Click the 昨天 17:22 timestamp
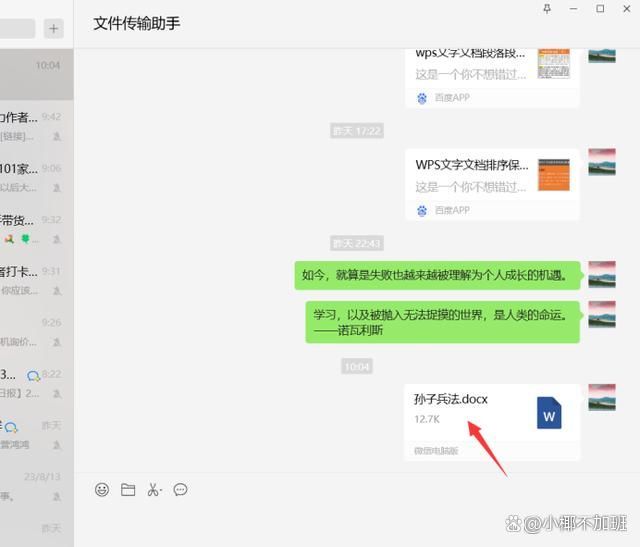The height and width of the screenshot is (547, 640). 357,131
